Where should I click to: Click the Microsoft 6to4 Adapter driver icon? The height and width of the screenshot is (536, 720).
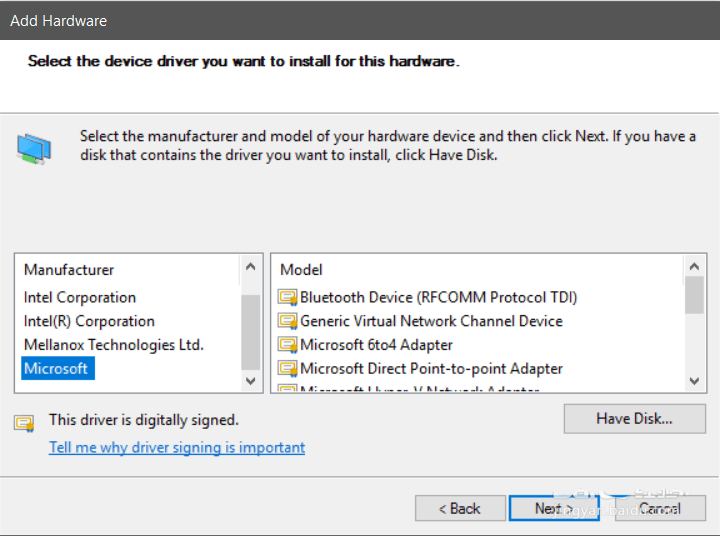(x=288, y=345)
